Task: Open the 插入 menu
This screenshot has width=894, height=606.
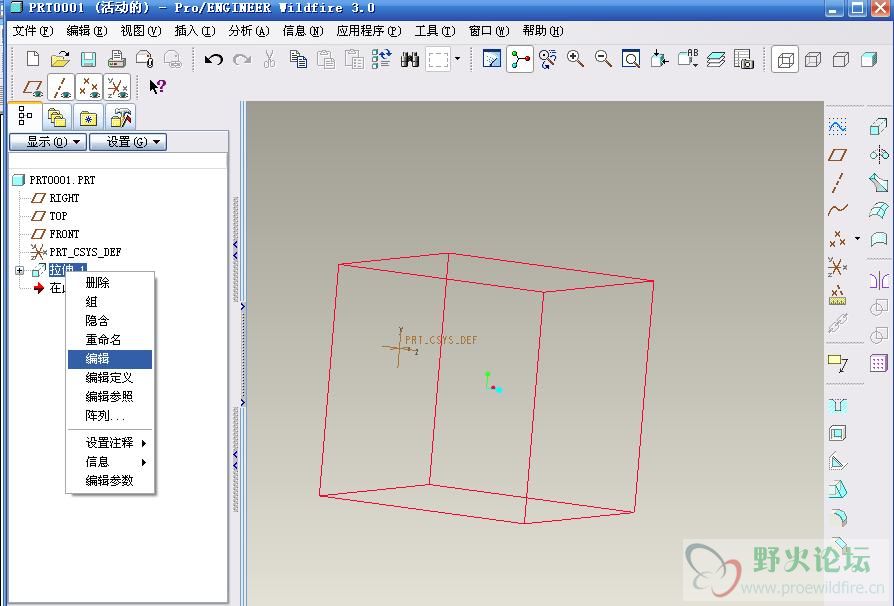Action: [x=194, y=31]
